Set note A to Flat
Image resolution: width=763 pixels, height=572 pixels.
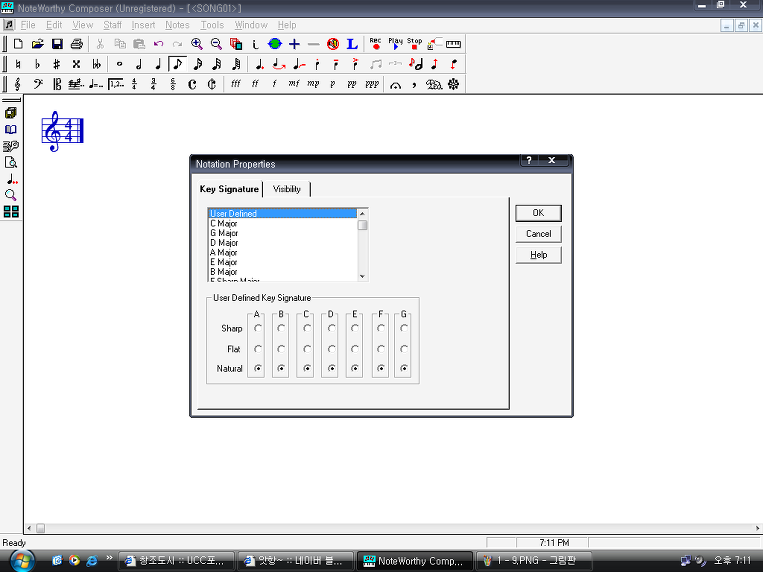[258, 349]
